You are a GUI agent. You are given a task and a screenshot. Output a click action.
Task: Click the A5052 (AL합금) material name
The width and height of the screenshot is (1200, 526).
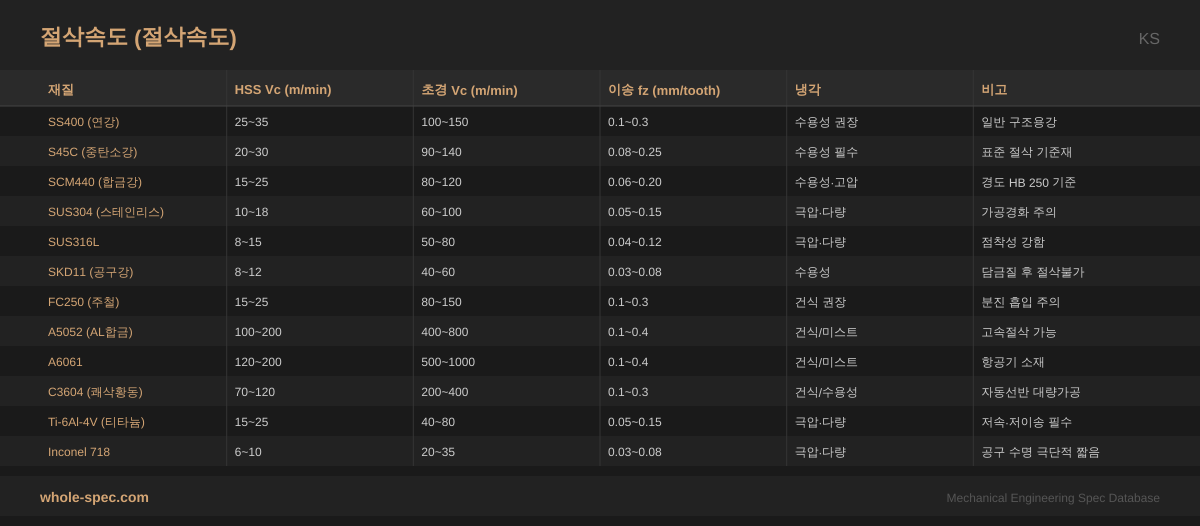(x=90, y=332)
